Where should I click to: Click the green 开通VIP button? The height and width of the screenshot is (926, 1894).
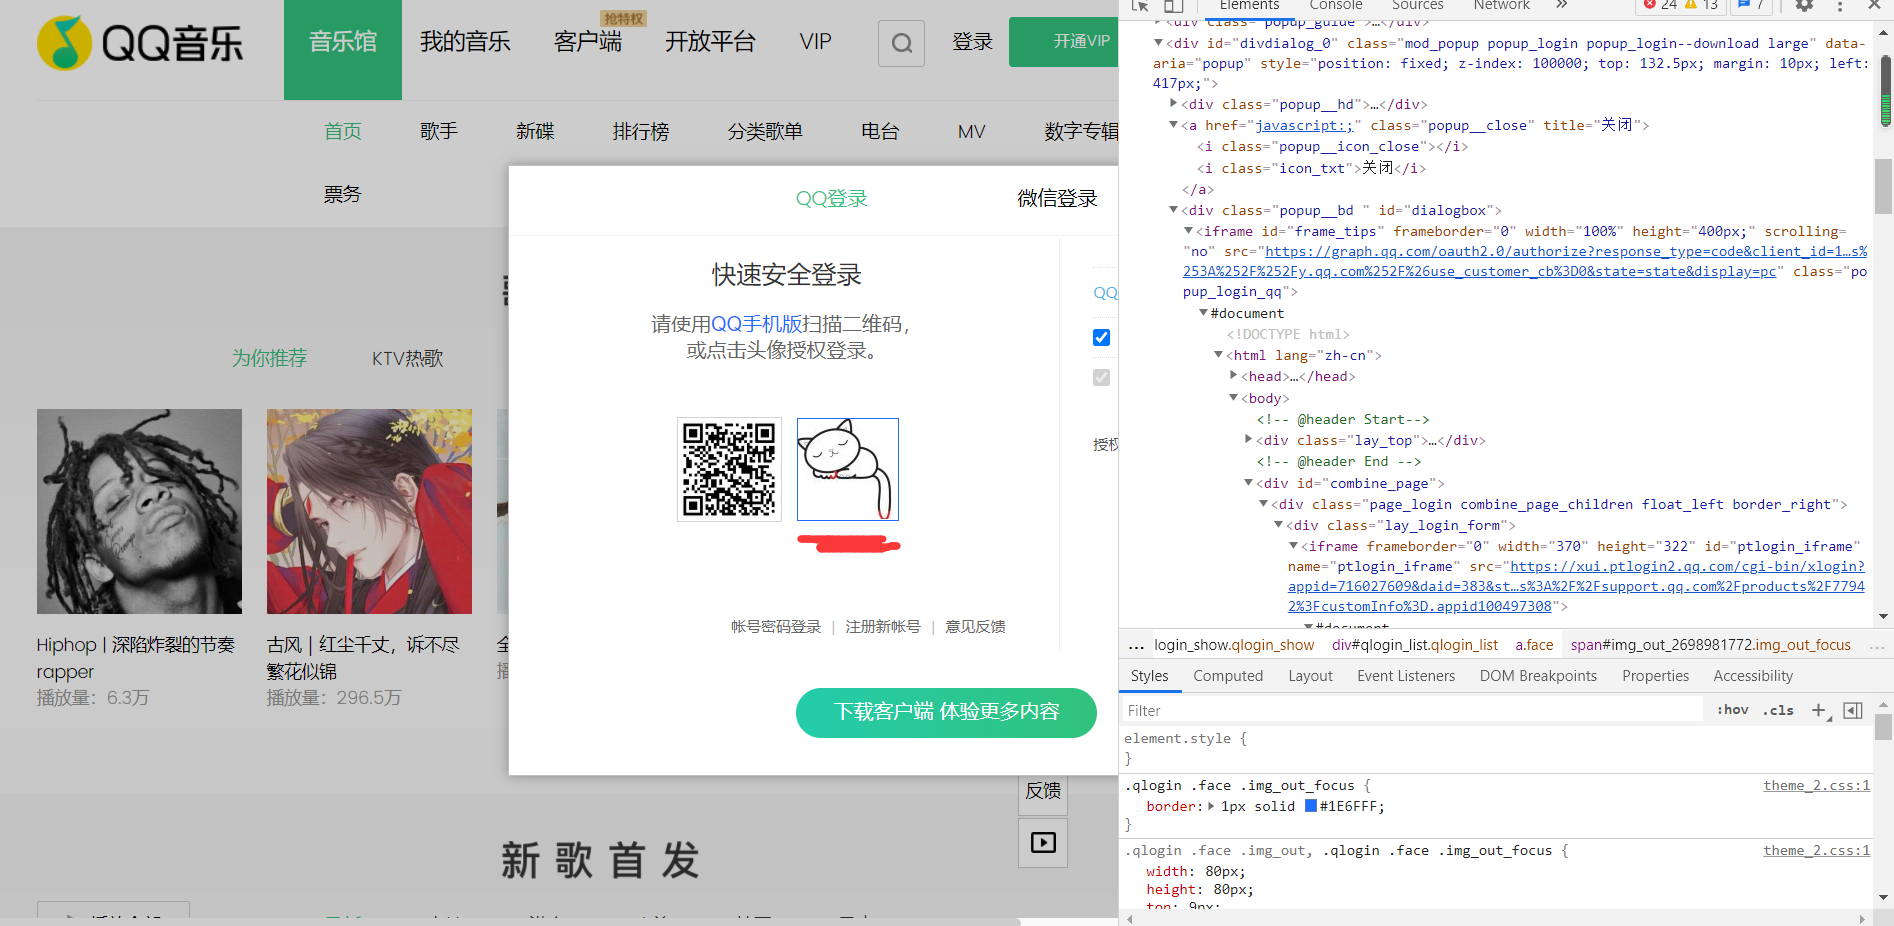tap(1063, 42)
